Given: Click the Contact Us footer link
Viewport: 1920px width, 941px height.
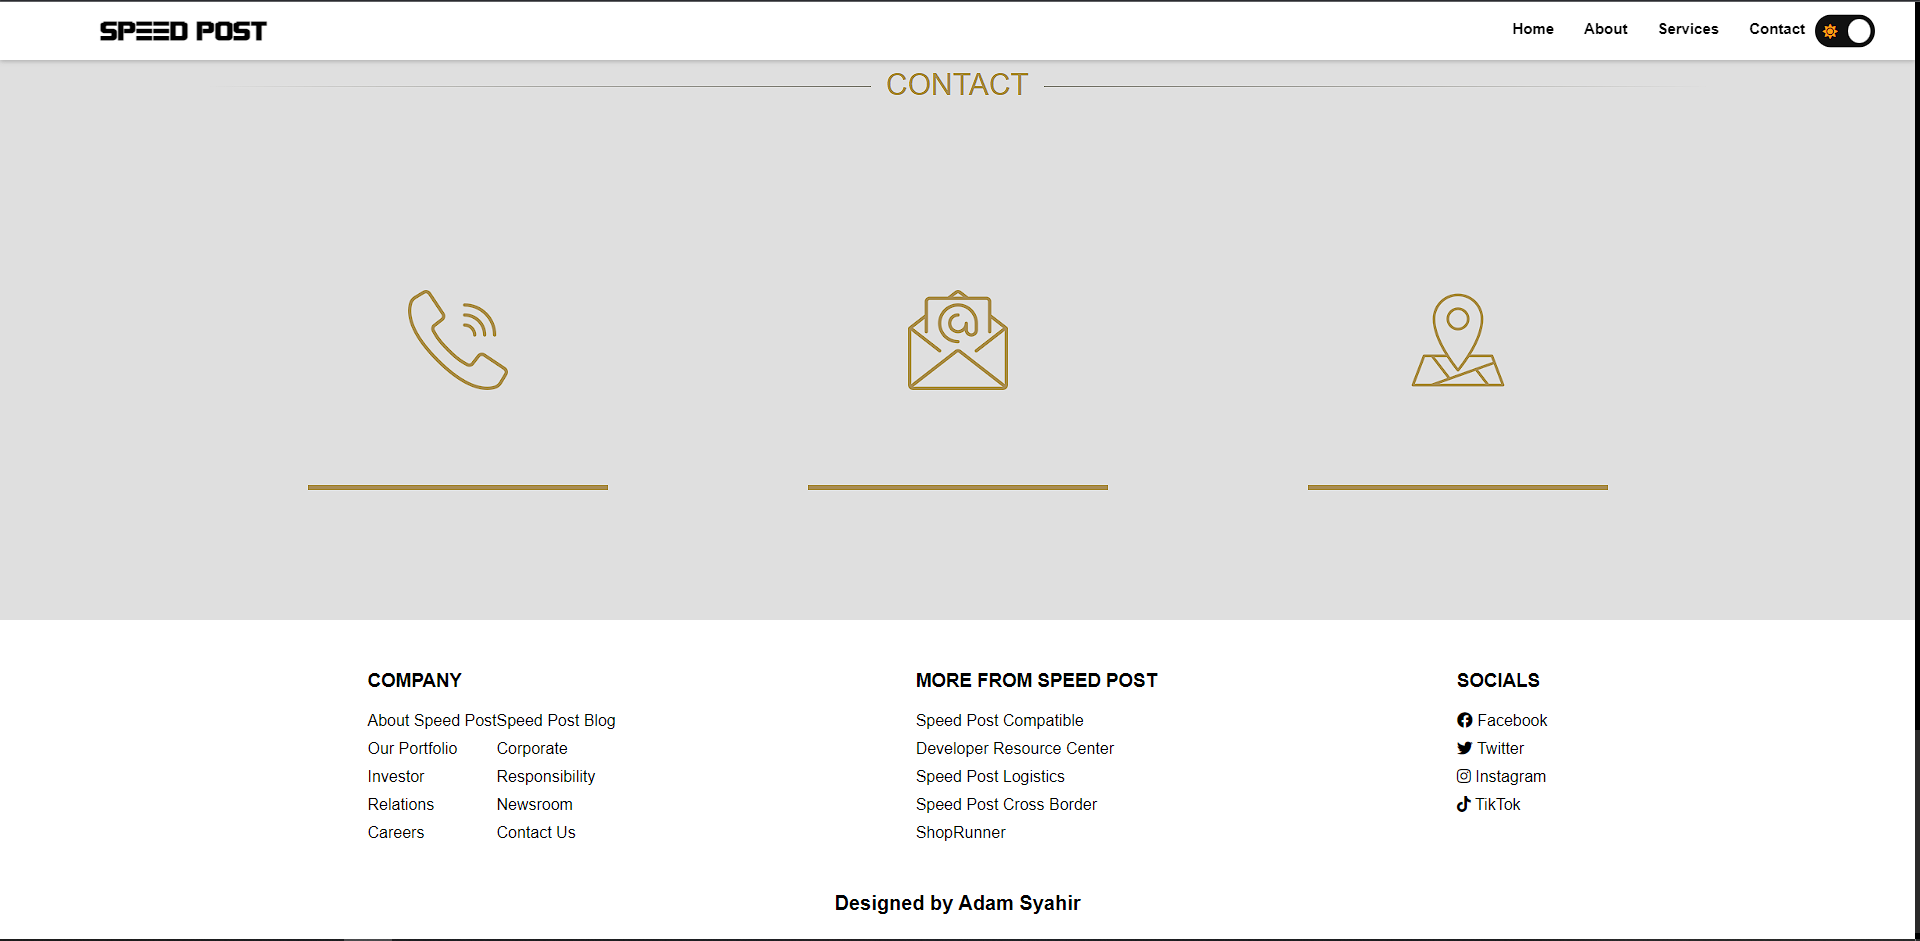Looking at the screenshot, I should pos(536,832).
